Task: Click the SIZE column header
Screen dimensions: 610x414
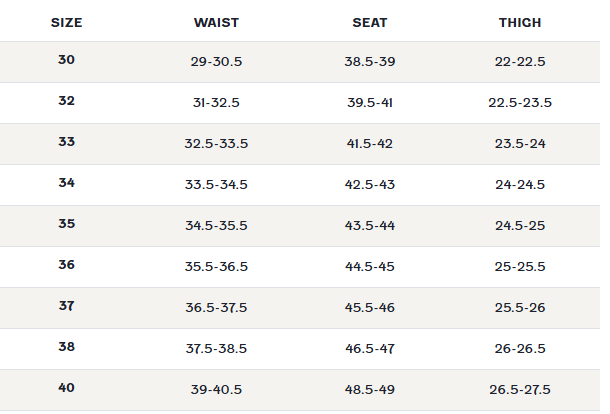Action: click(67, 23)
